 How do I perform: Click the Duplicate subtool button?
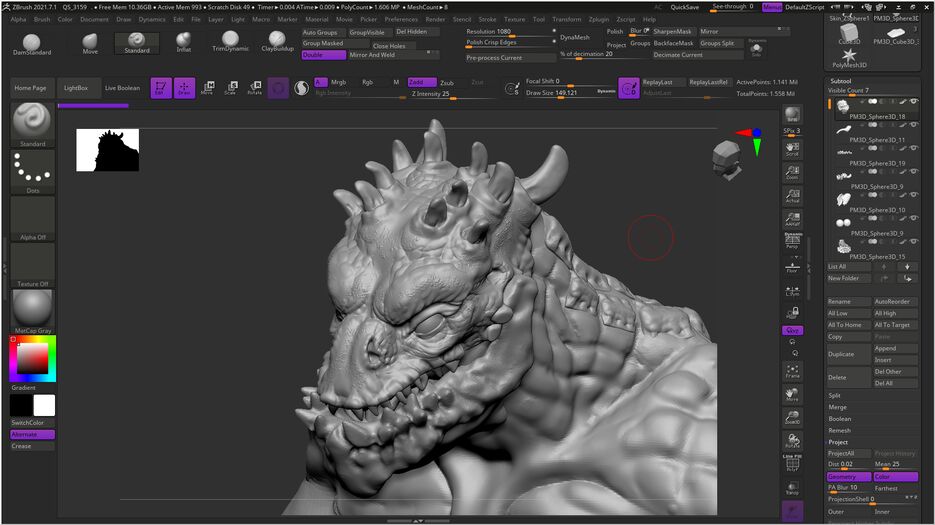849,354
